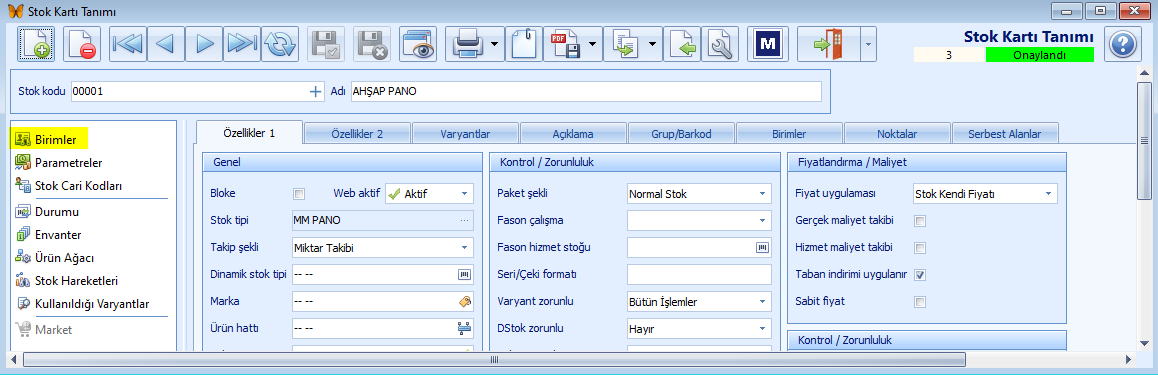Open Fason hizmet stoğu lookup icon
Screen dimensions: 1158x375
[763, 247]
